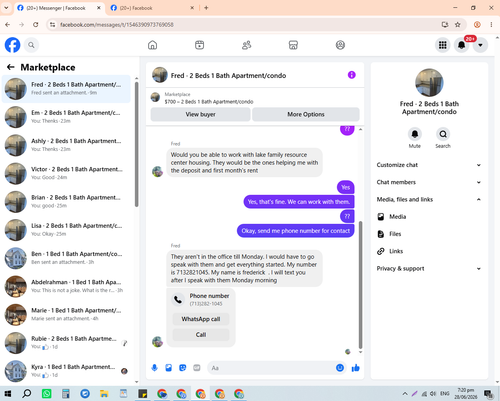
Task: Click the WhatsApp call button
Action: pyautogui.click(x=201, y=319)
